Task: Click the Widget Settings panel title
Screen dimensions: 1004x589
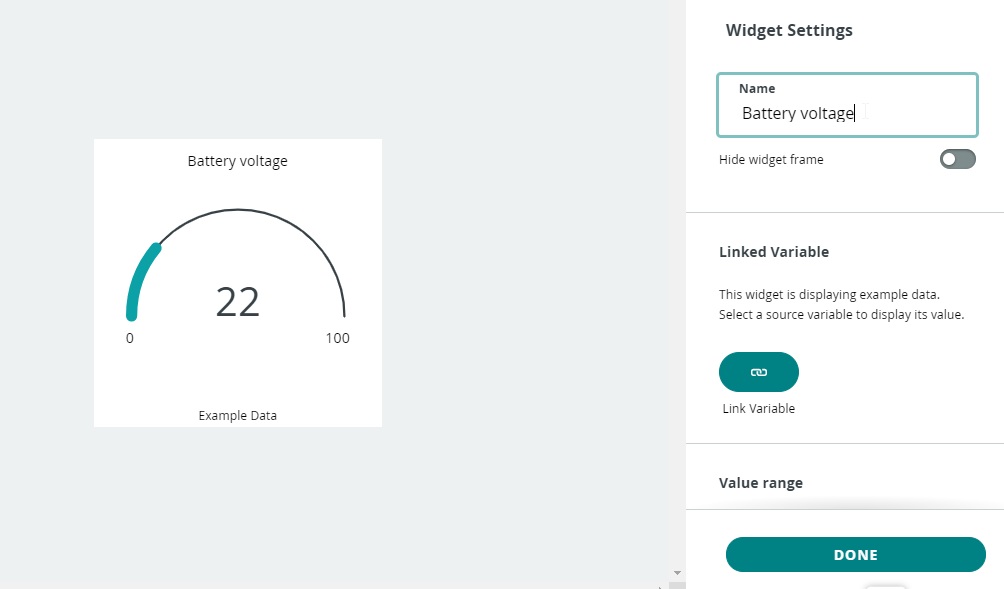Action: pos(789,30)
